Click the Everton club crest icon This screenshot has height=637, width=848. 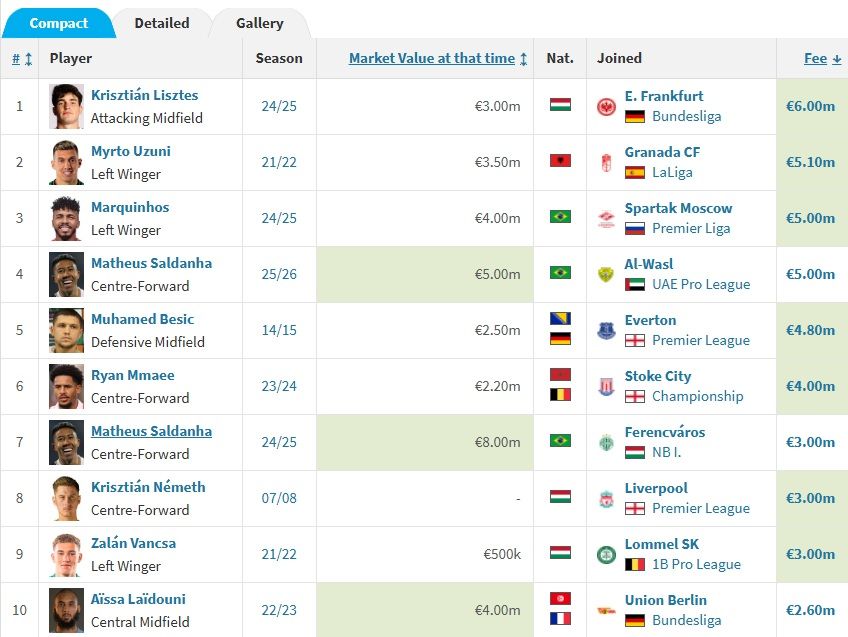[606, 330]
